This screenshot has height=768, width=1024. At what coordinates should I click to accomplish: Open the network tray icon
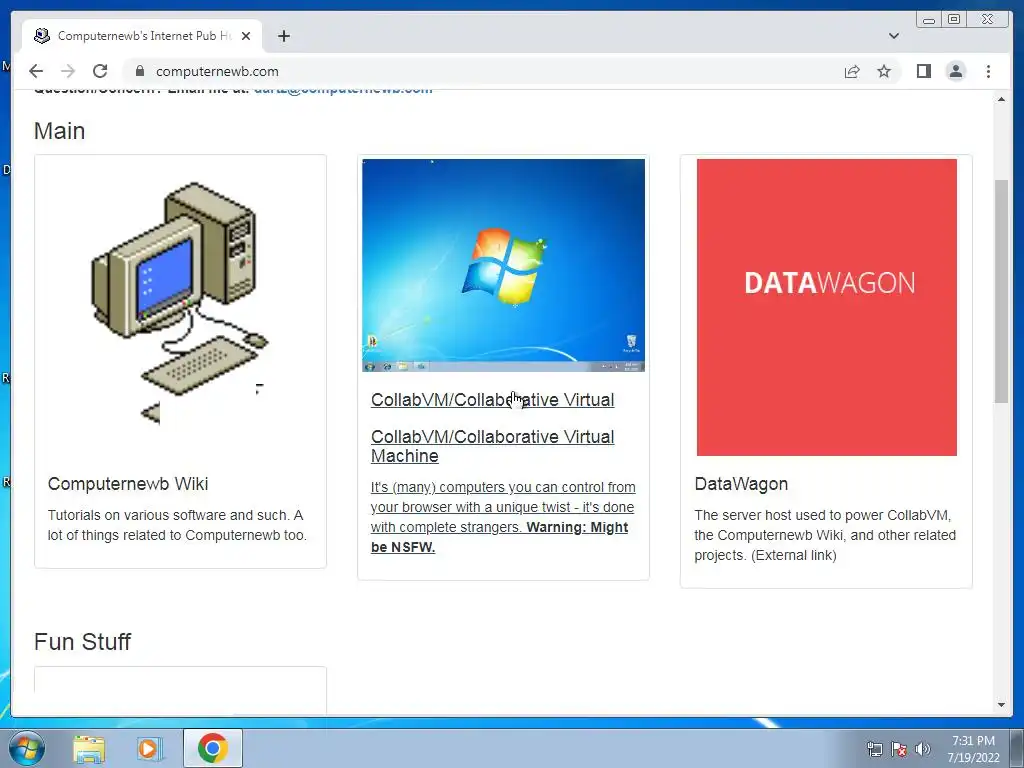click(x=874, y=749)
